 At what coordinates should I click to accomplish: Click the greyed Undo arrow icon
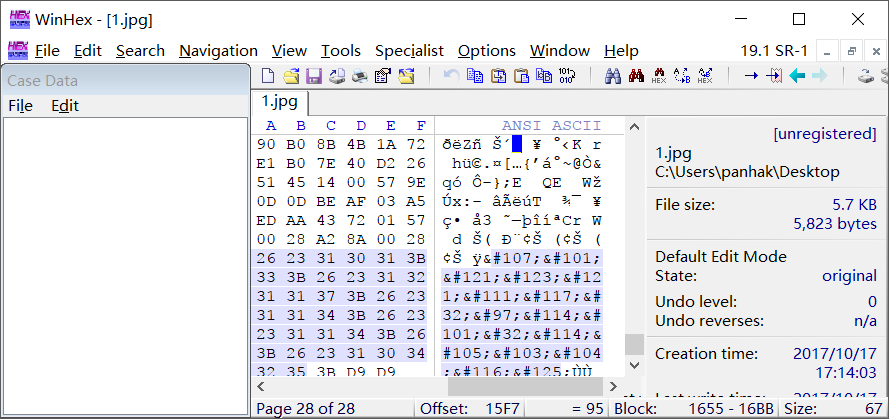click(451, 75)
